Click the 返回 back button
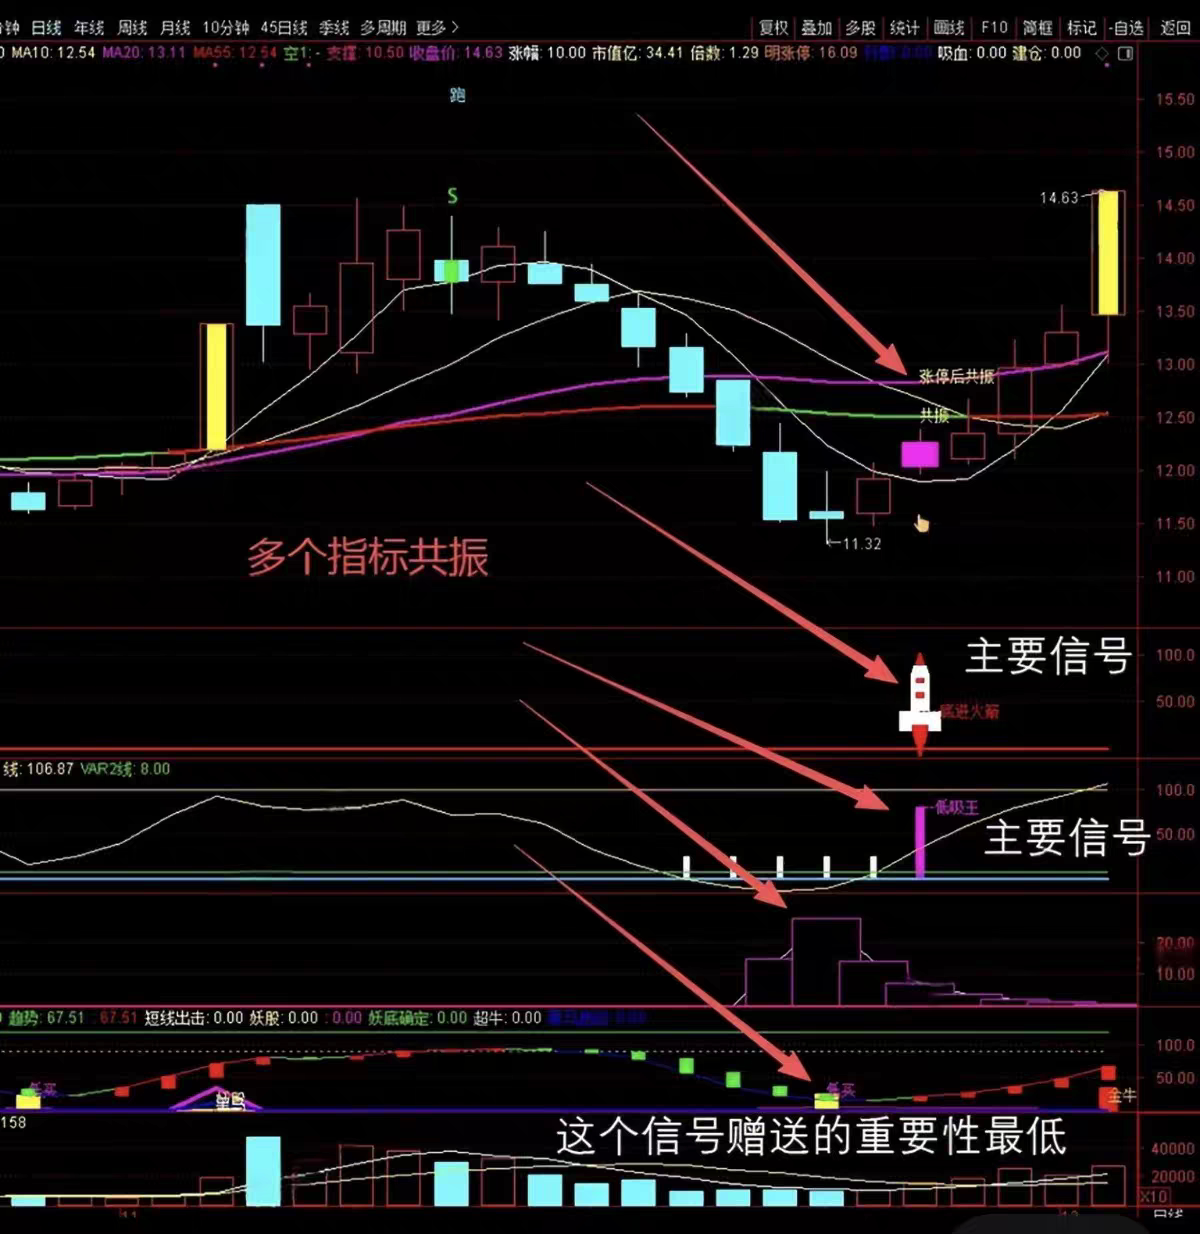 (x=1175, y=28)
